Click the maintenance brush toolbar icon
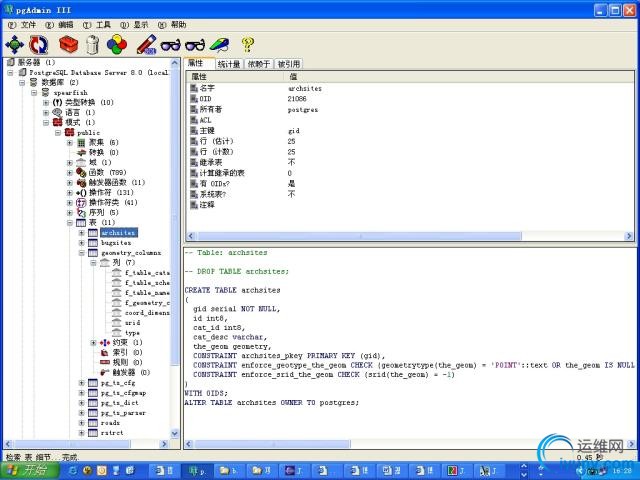The height and width of the screenshot is (480, 640). click(220, 44)
